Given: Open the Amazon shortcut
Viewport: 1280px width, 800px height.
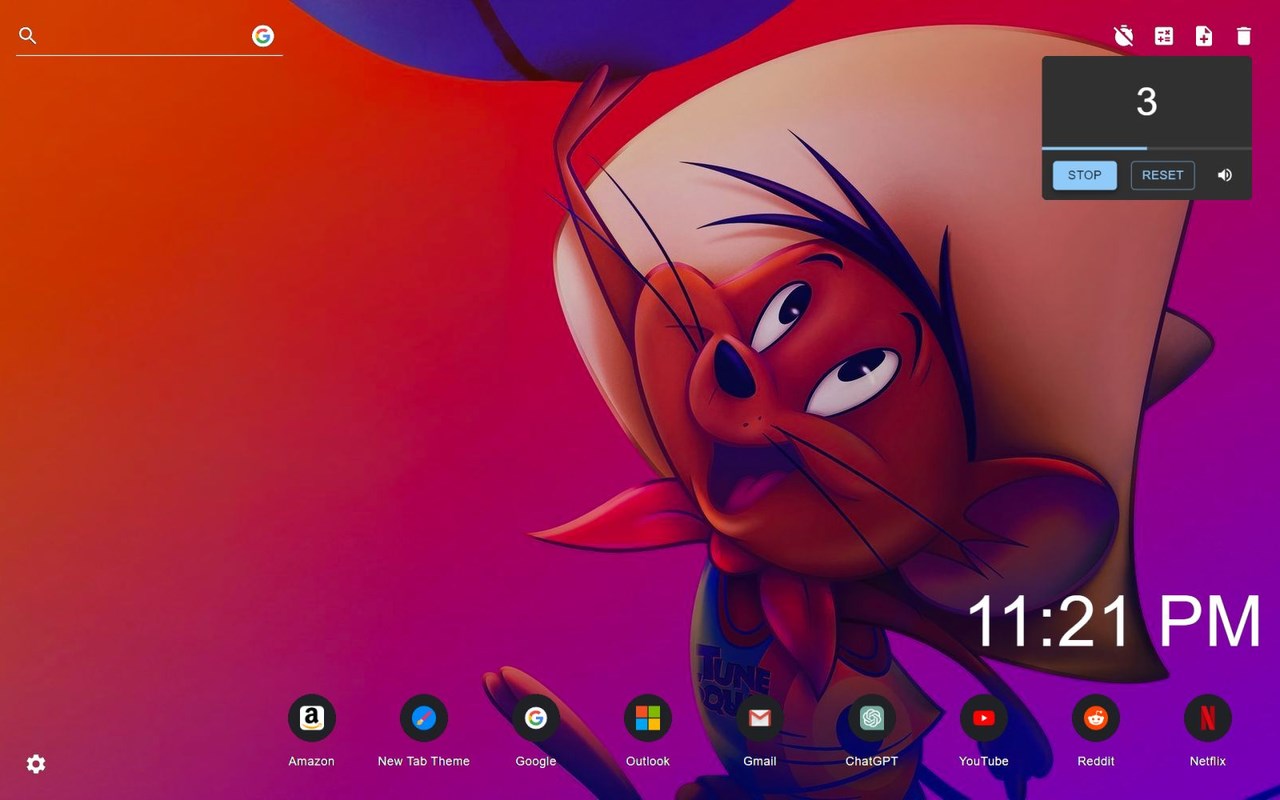Looking at the screenshot, I should click(312, 731).
